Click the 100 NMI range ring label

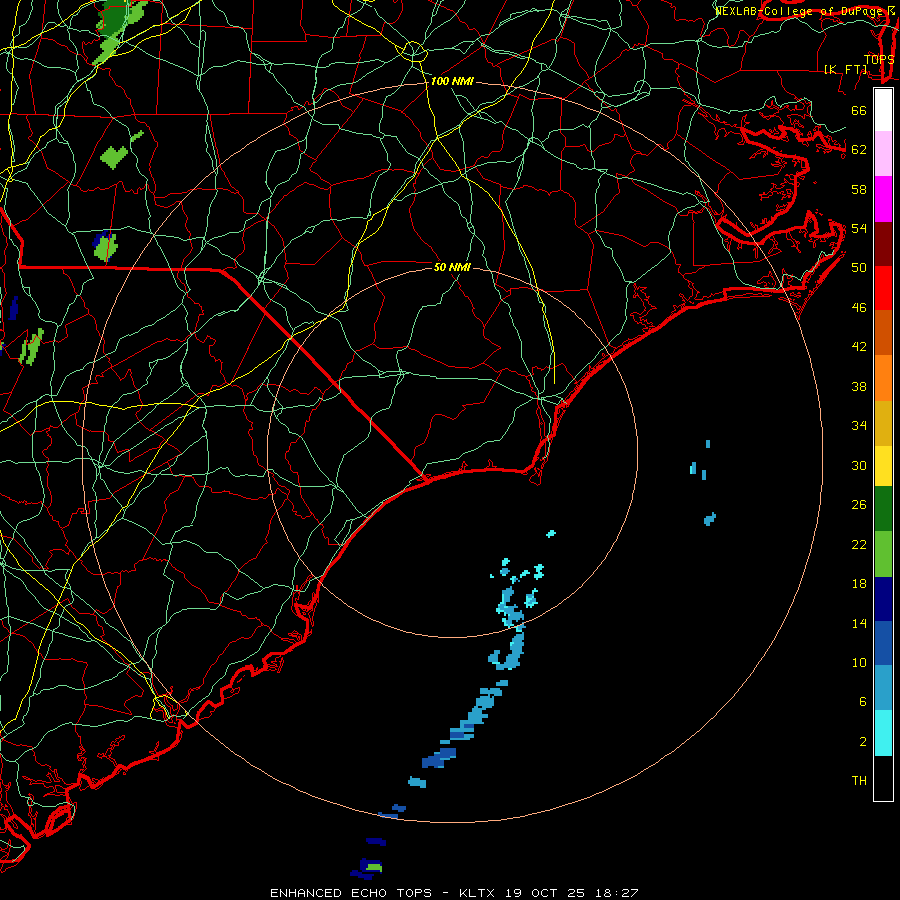452,81
